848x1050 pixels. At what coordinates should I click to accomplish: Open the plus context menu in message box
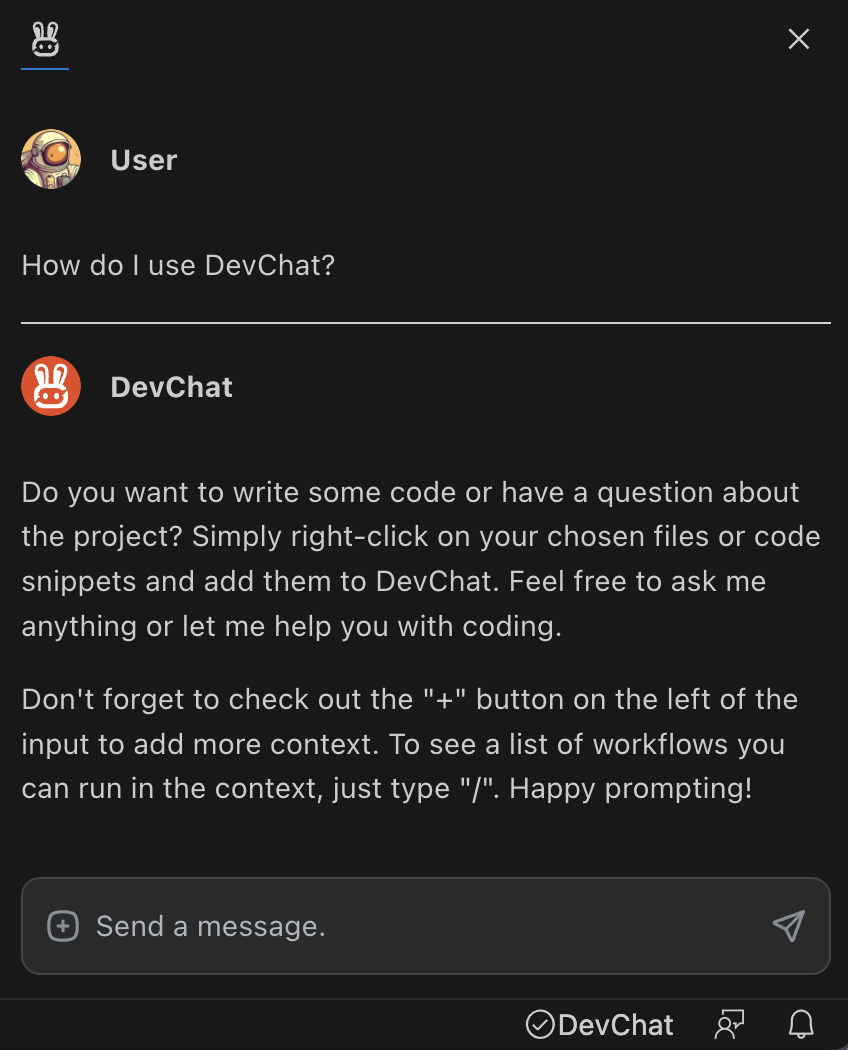[62, 926]
